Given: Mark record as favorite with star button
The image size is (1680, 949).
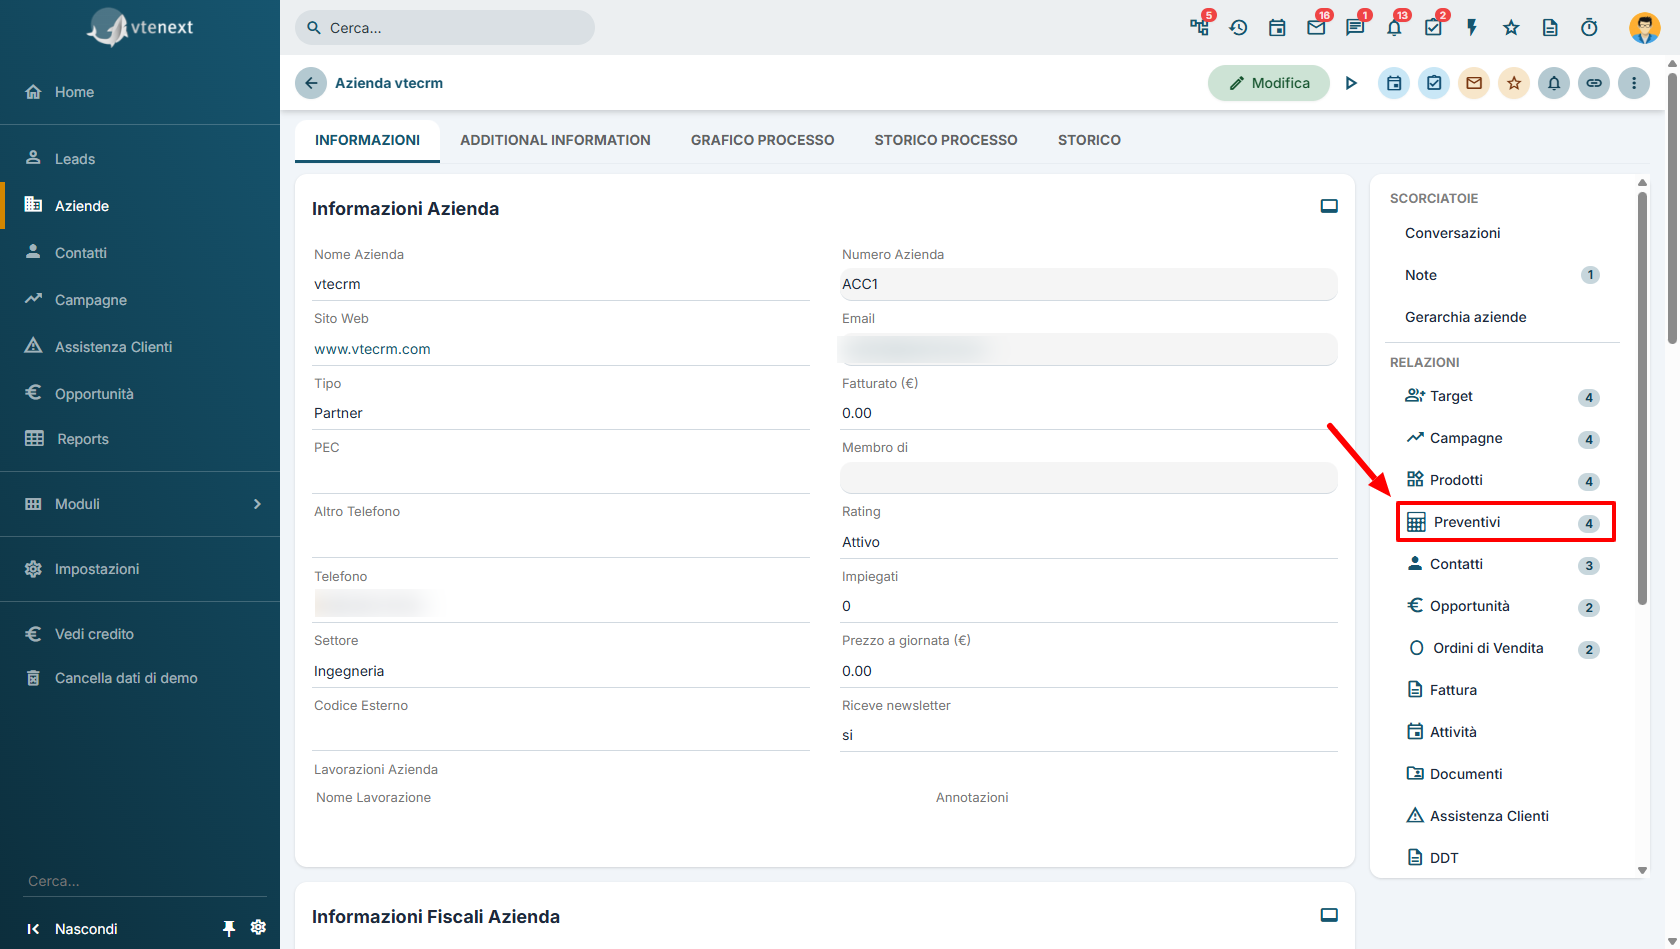Looking at the screenshot, I should pyautogui.click(x=1514, y=83).
